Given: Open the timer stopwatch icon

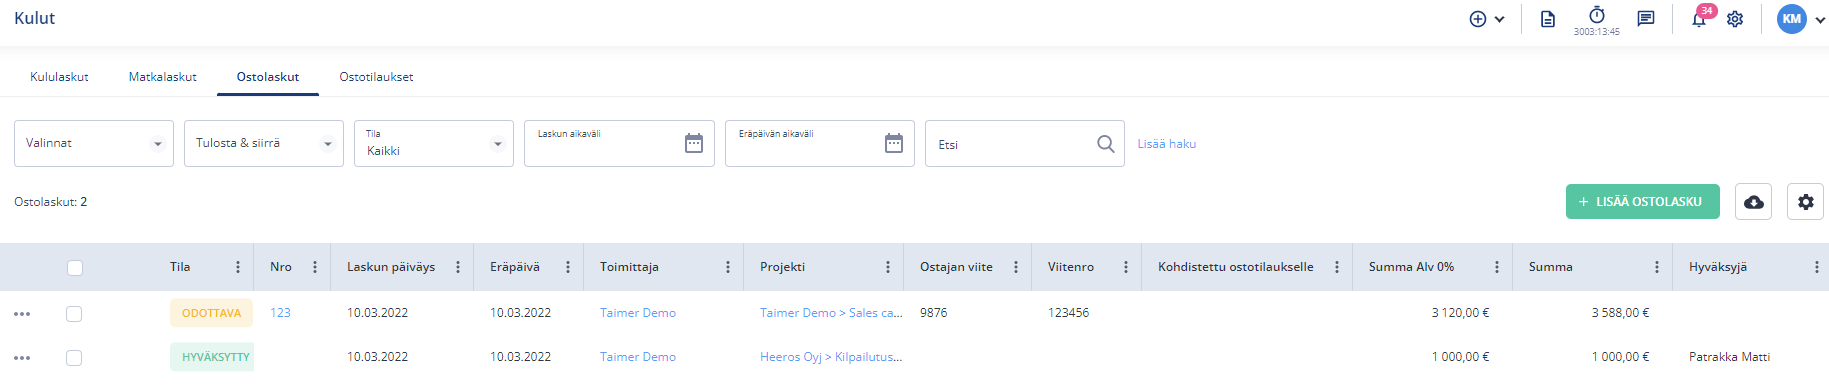Looking at the screenshot, I should 1597,15.
